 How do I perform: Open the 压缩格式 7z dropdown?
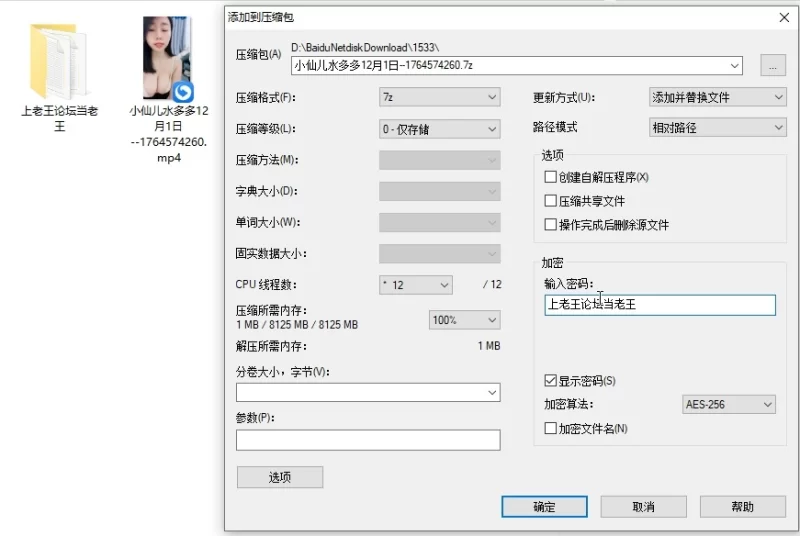[x=439, y=97]
